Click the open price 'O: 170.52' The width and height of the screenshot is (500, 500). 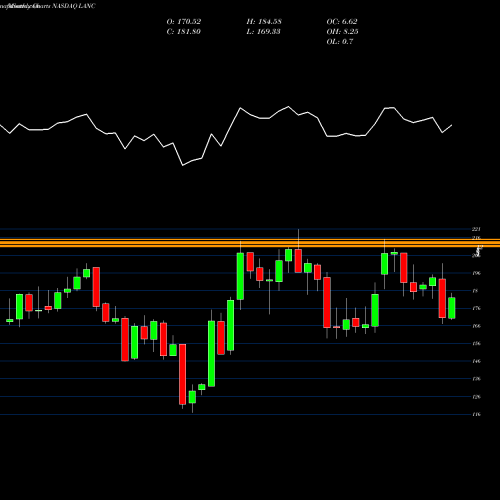(184, 22)
